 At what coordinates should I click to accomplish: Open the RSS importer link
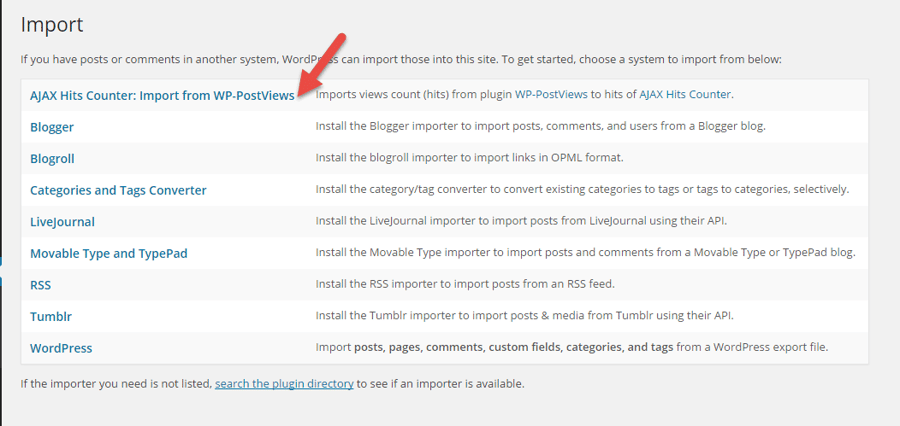pyautogui.click(x=41, y=285)
